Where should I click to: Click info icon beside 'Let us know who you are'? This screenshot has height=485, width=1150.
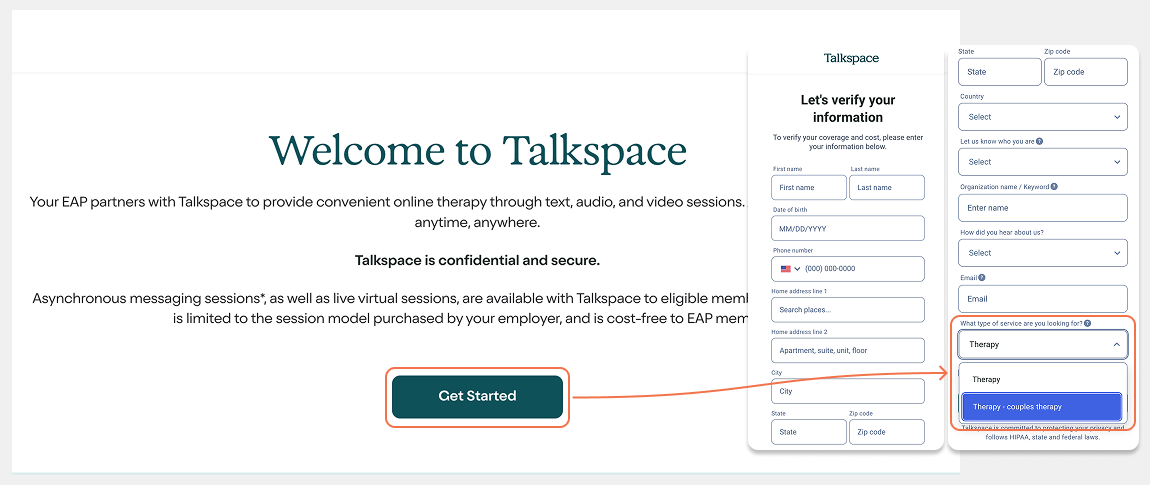click(1040, 141)
